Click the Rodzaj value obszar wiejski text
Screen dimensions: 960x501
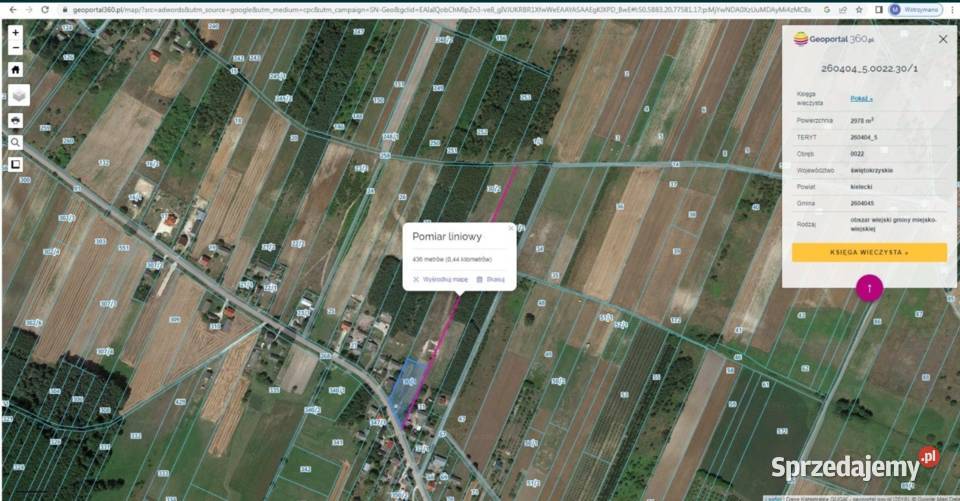[x=893, y=224]
